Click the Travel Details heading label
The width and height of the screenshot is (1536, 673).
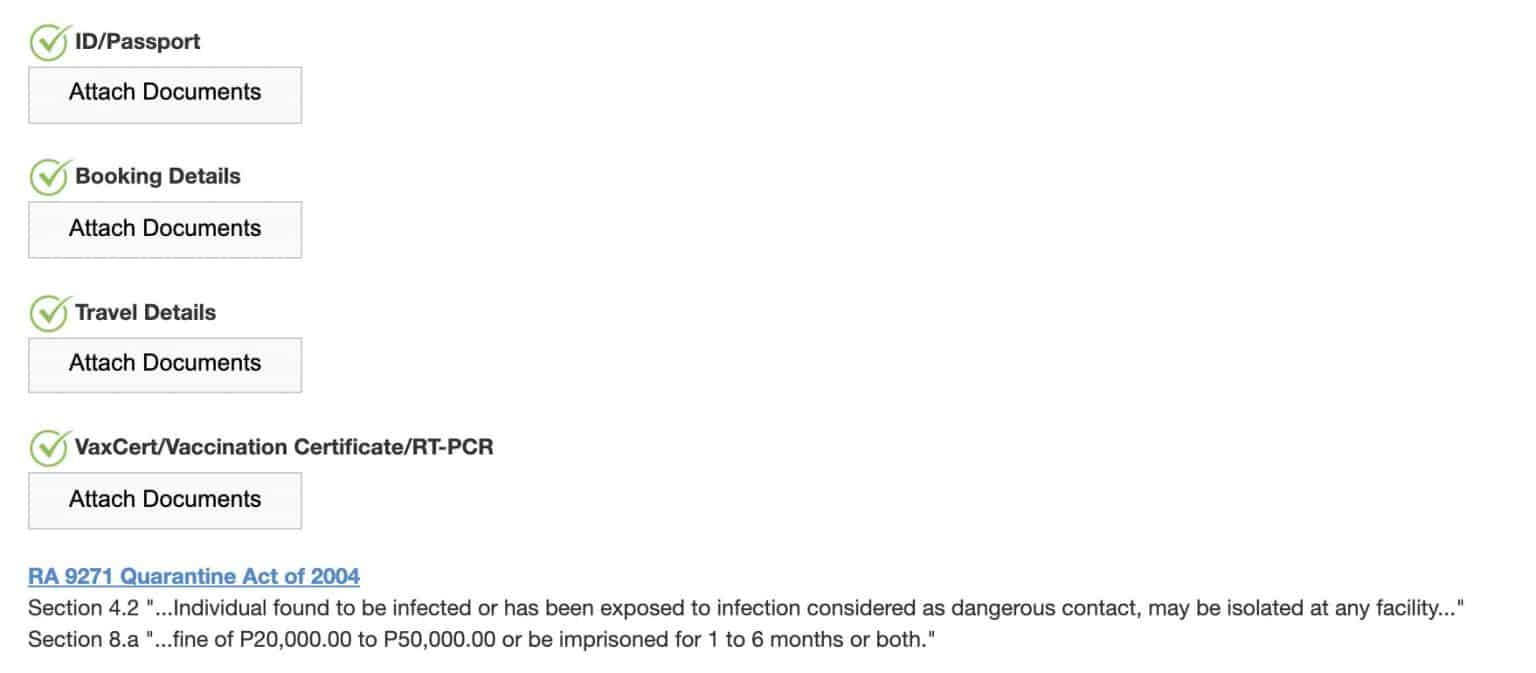click(x=145, y=313)
